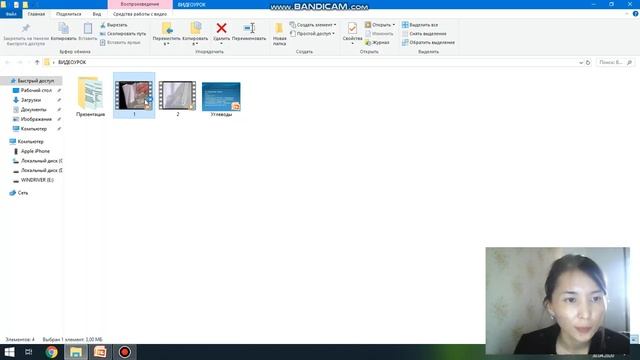Switch to Главная ribbon tab
This screenshot has height=360, width=640.
click(36, 14)
